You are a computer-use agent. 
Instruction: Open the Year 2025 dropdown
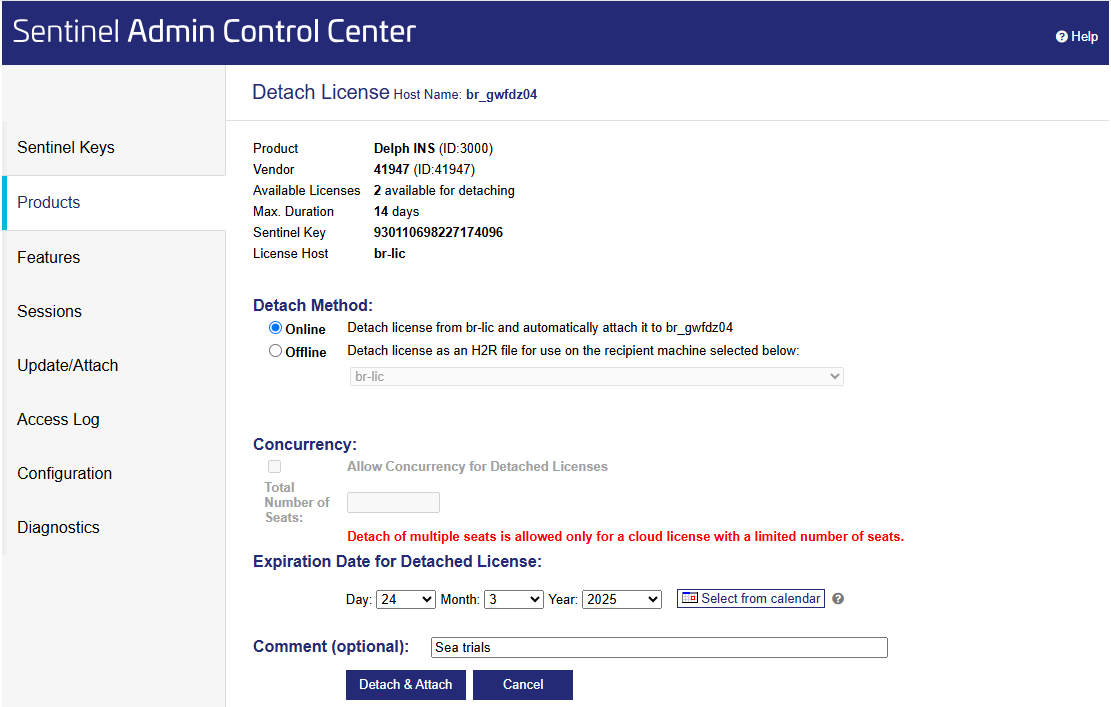point(621,600)
